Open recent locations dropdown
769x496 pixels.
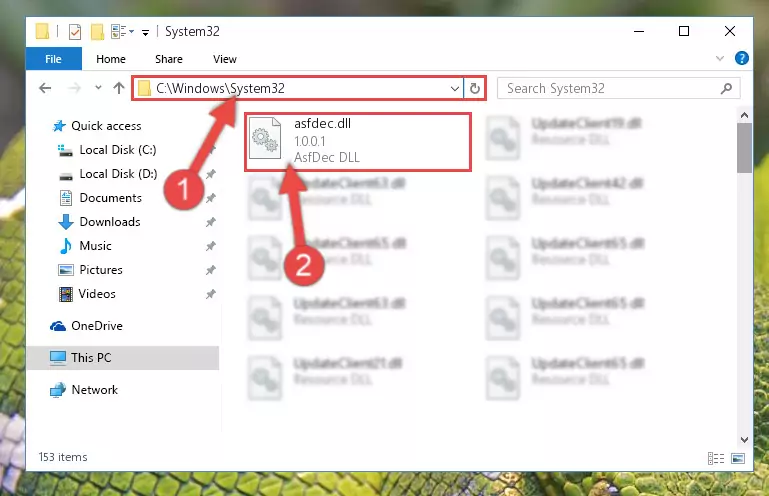pos(98,88)
